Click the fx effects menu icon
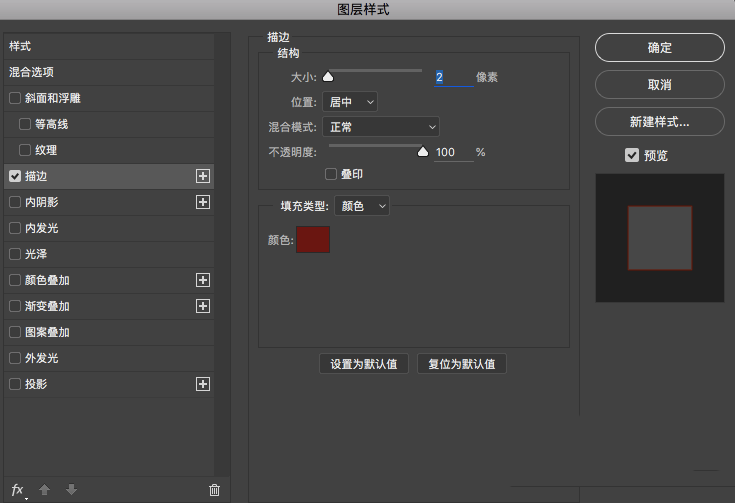Image resolution: width=735 pixels, height=503 pixels. coord(17,489)
